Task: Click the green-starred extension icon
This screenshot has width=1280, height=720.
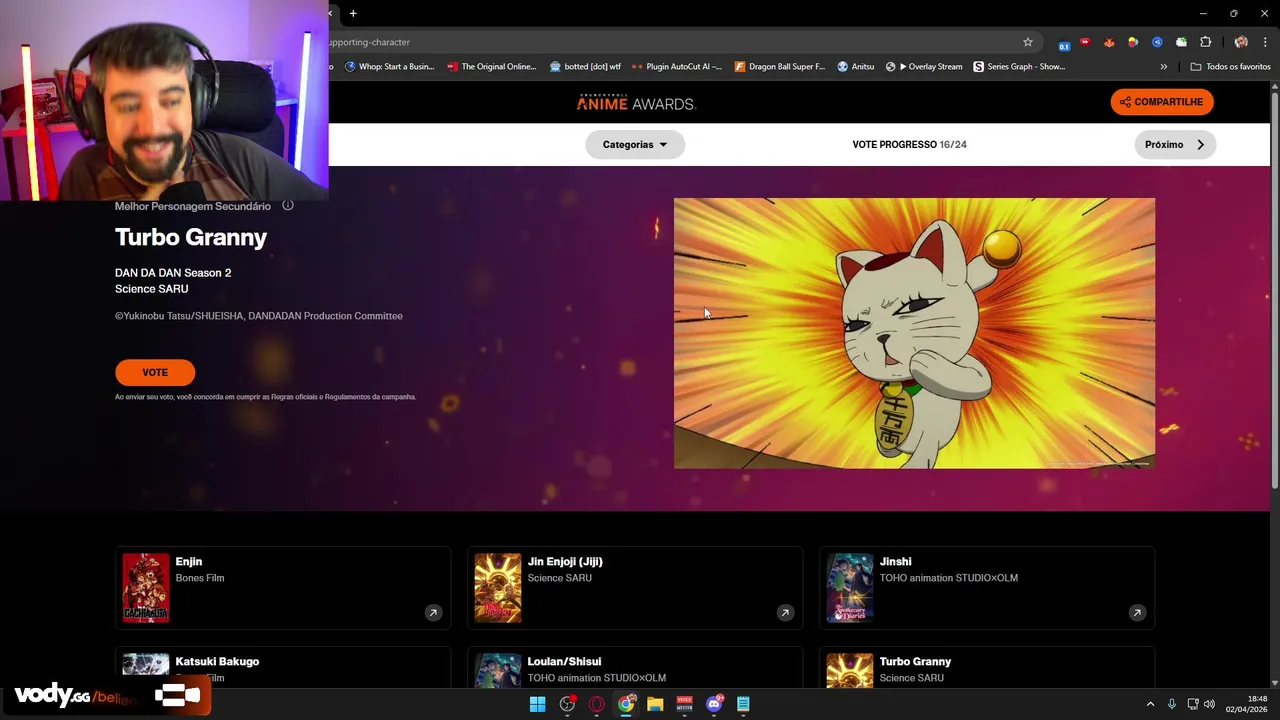Action: tap(1181, 42)
